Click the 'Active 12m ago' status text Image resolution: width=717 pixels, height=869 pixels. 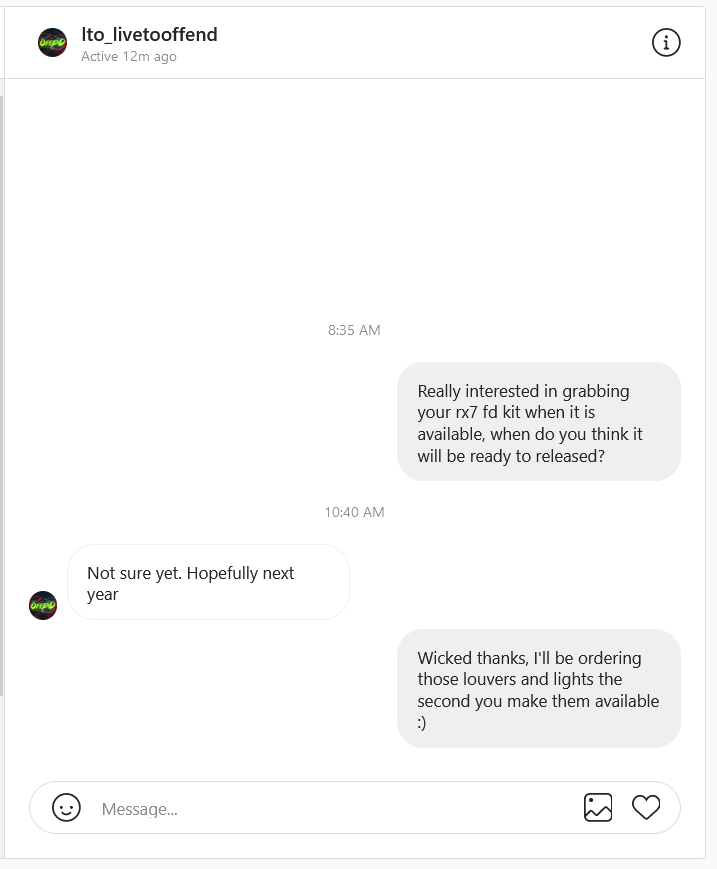(129, 57)
